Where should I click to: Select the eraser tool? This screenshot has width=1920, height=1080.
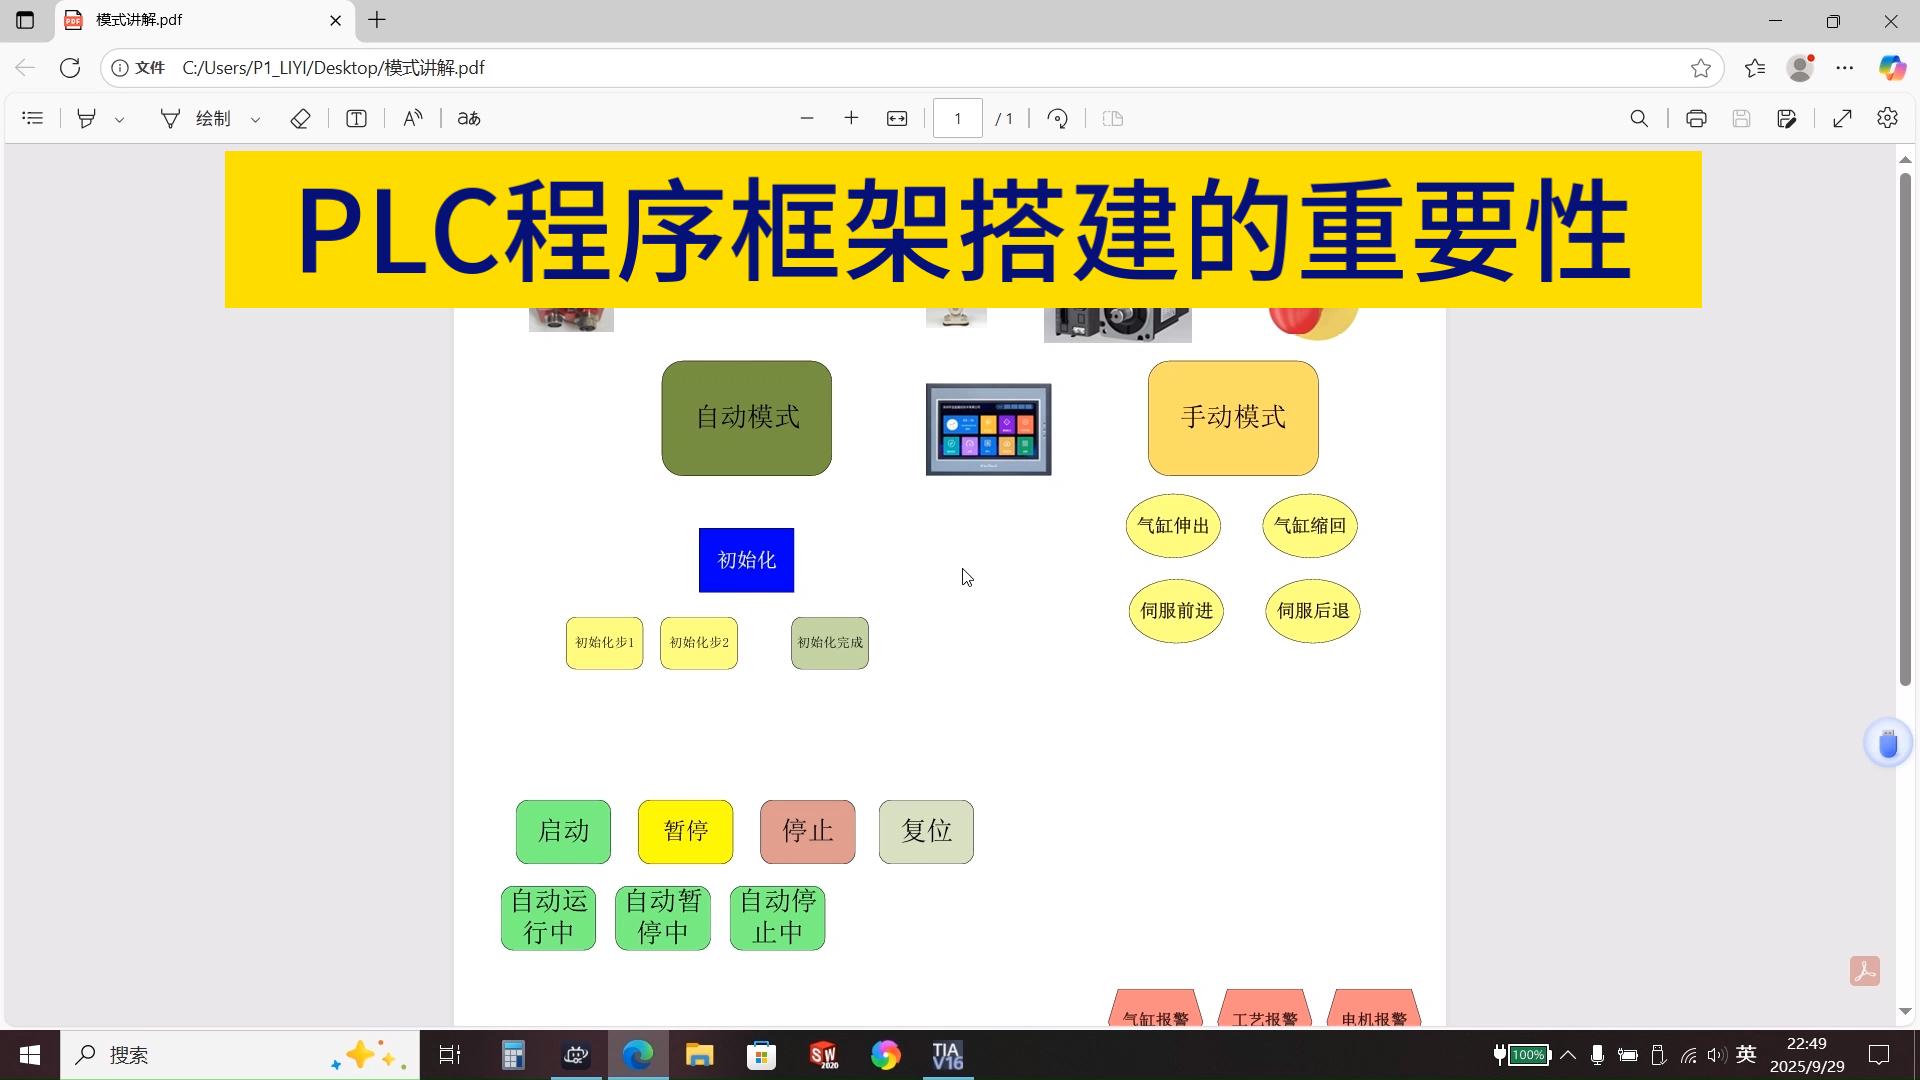click(x=300, y=118)
